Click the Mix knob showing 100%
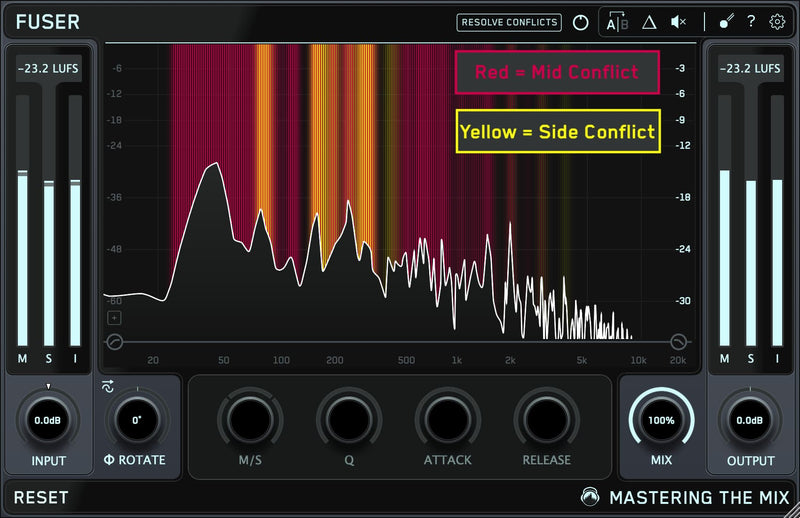The height and width of the screenshot is (518, 800). pos(661,420)
